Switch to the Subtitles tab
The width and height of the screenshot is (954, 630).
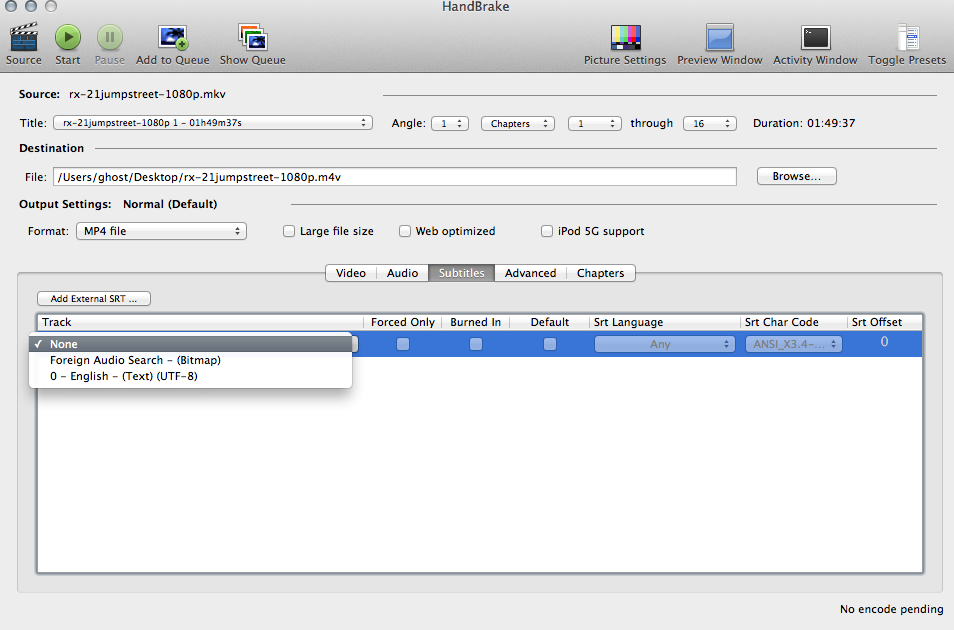(462, 273)
